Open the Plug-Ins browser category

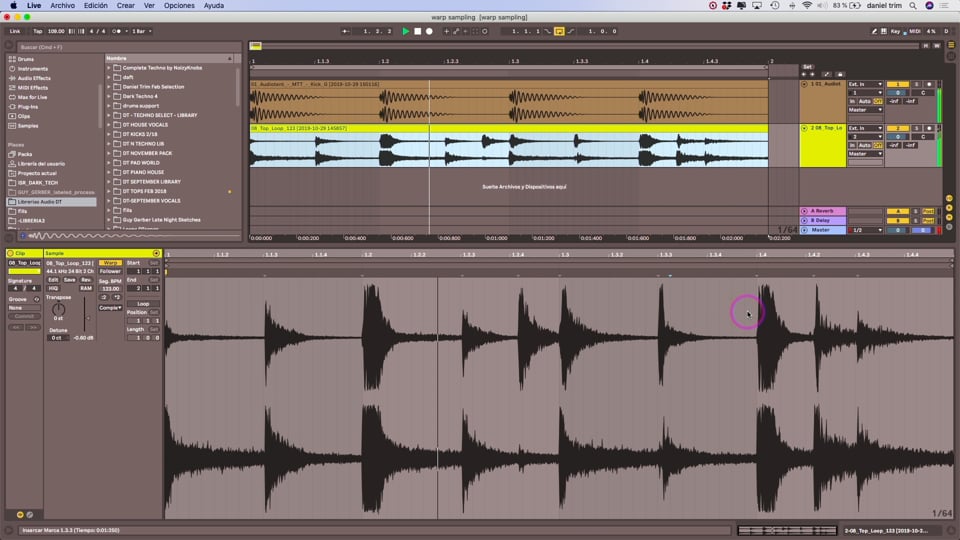point(28,107)
